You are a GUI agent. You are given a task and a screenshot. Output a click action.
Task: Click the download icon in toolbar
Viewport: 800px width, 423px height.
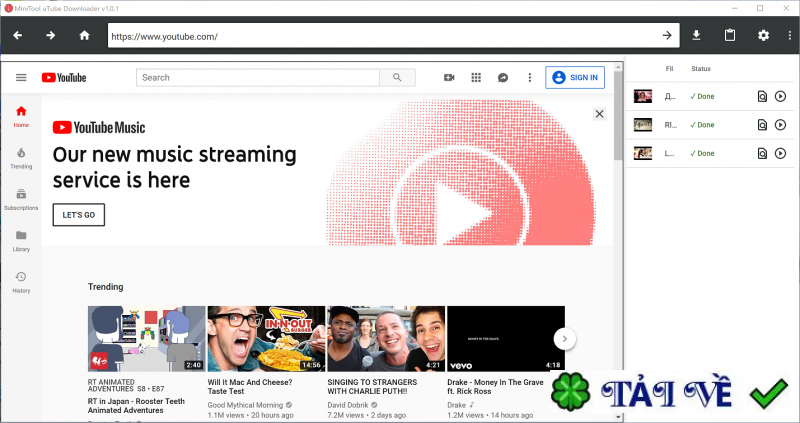coord(697,36)
